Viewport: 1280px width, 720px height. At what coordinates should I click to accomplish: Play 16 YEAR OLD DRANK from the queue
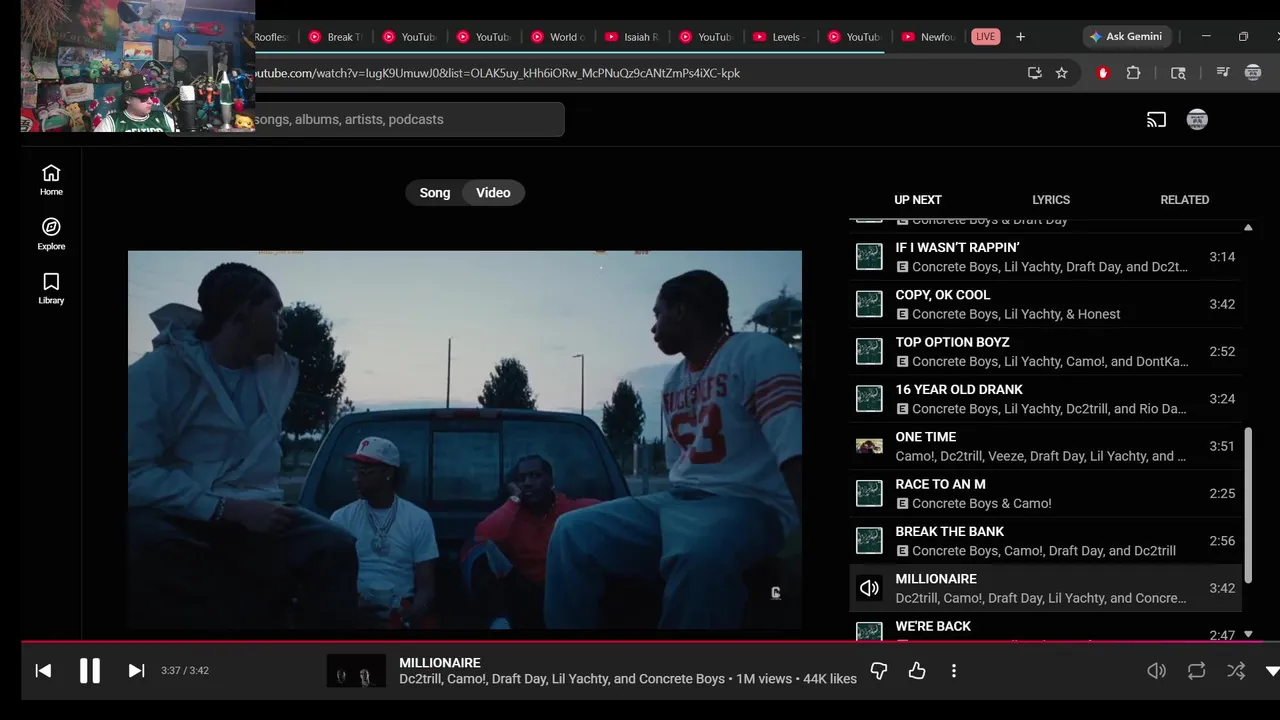pos(1045,399)
